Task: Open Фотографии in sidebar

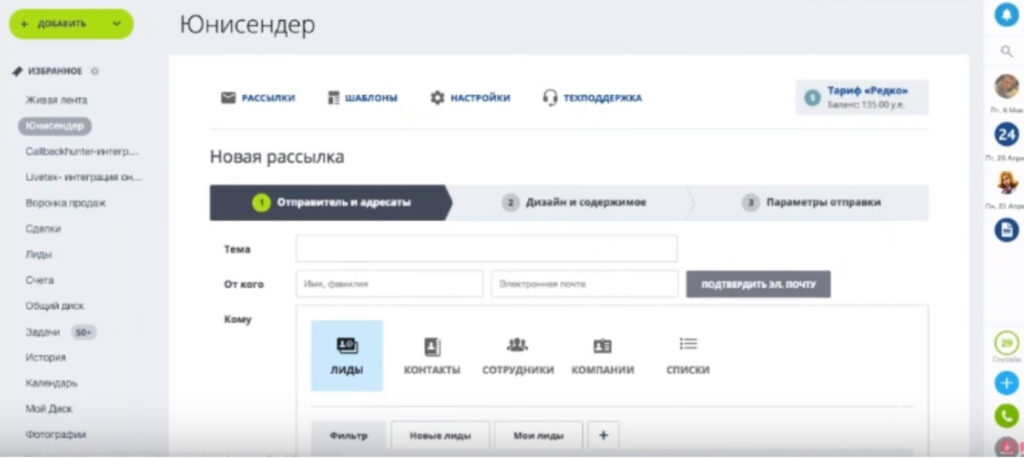Action: (56, 434)
